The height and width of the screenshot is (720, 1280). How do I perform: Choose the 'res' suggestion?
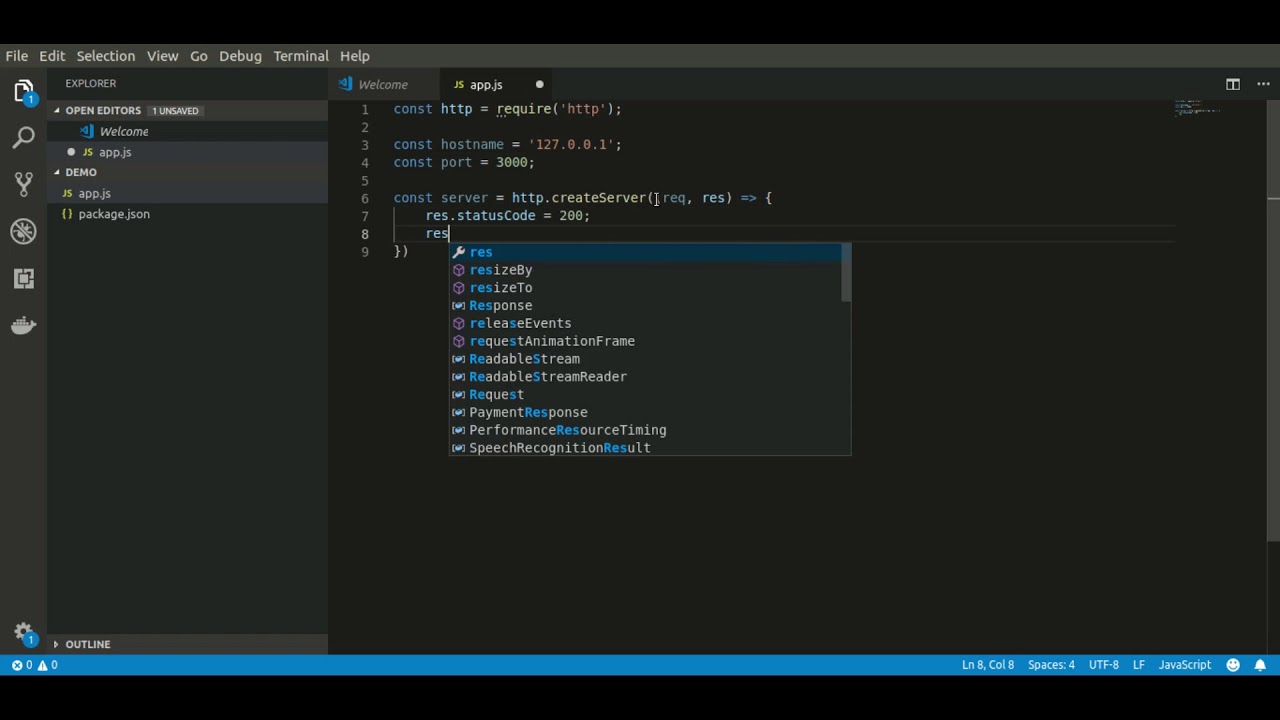(646, 252)
